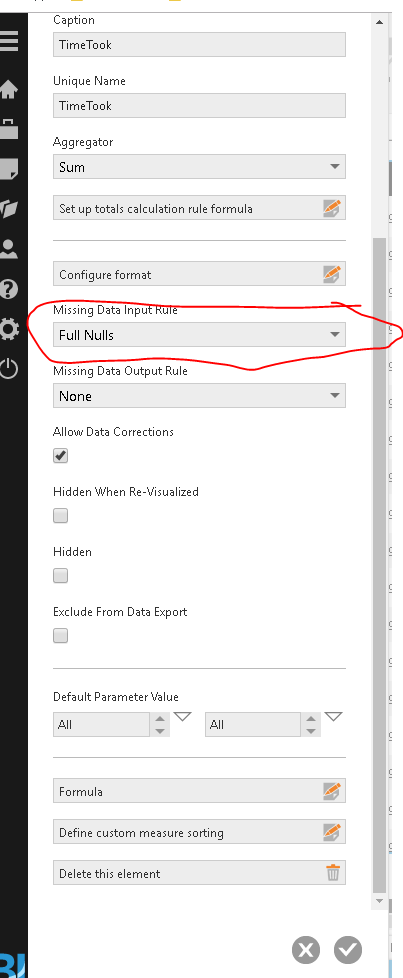This screenshot has width=403, height=978.
Task: Go to the Home icon in sidebar
Action: [9, 89]
